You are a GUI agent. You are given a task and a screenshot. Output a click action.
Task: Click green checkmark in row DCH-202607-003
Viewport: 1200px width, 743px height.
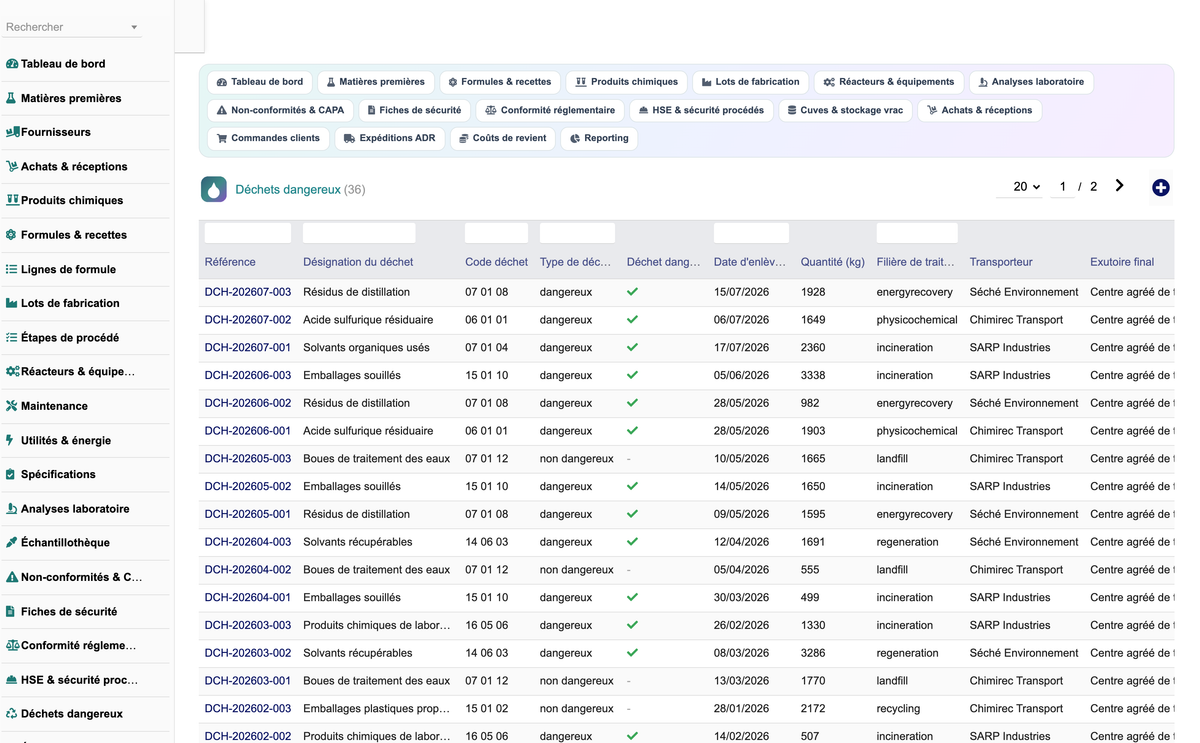click(632, 292)
